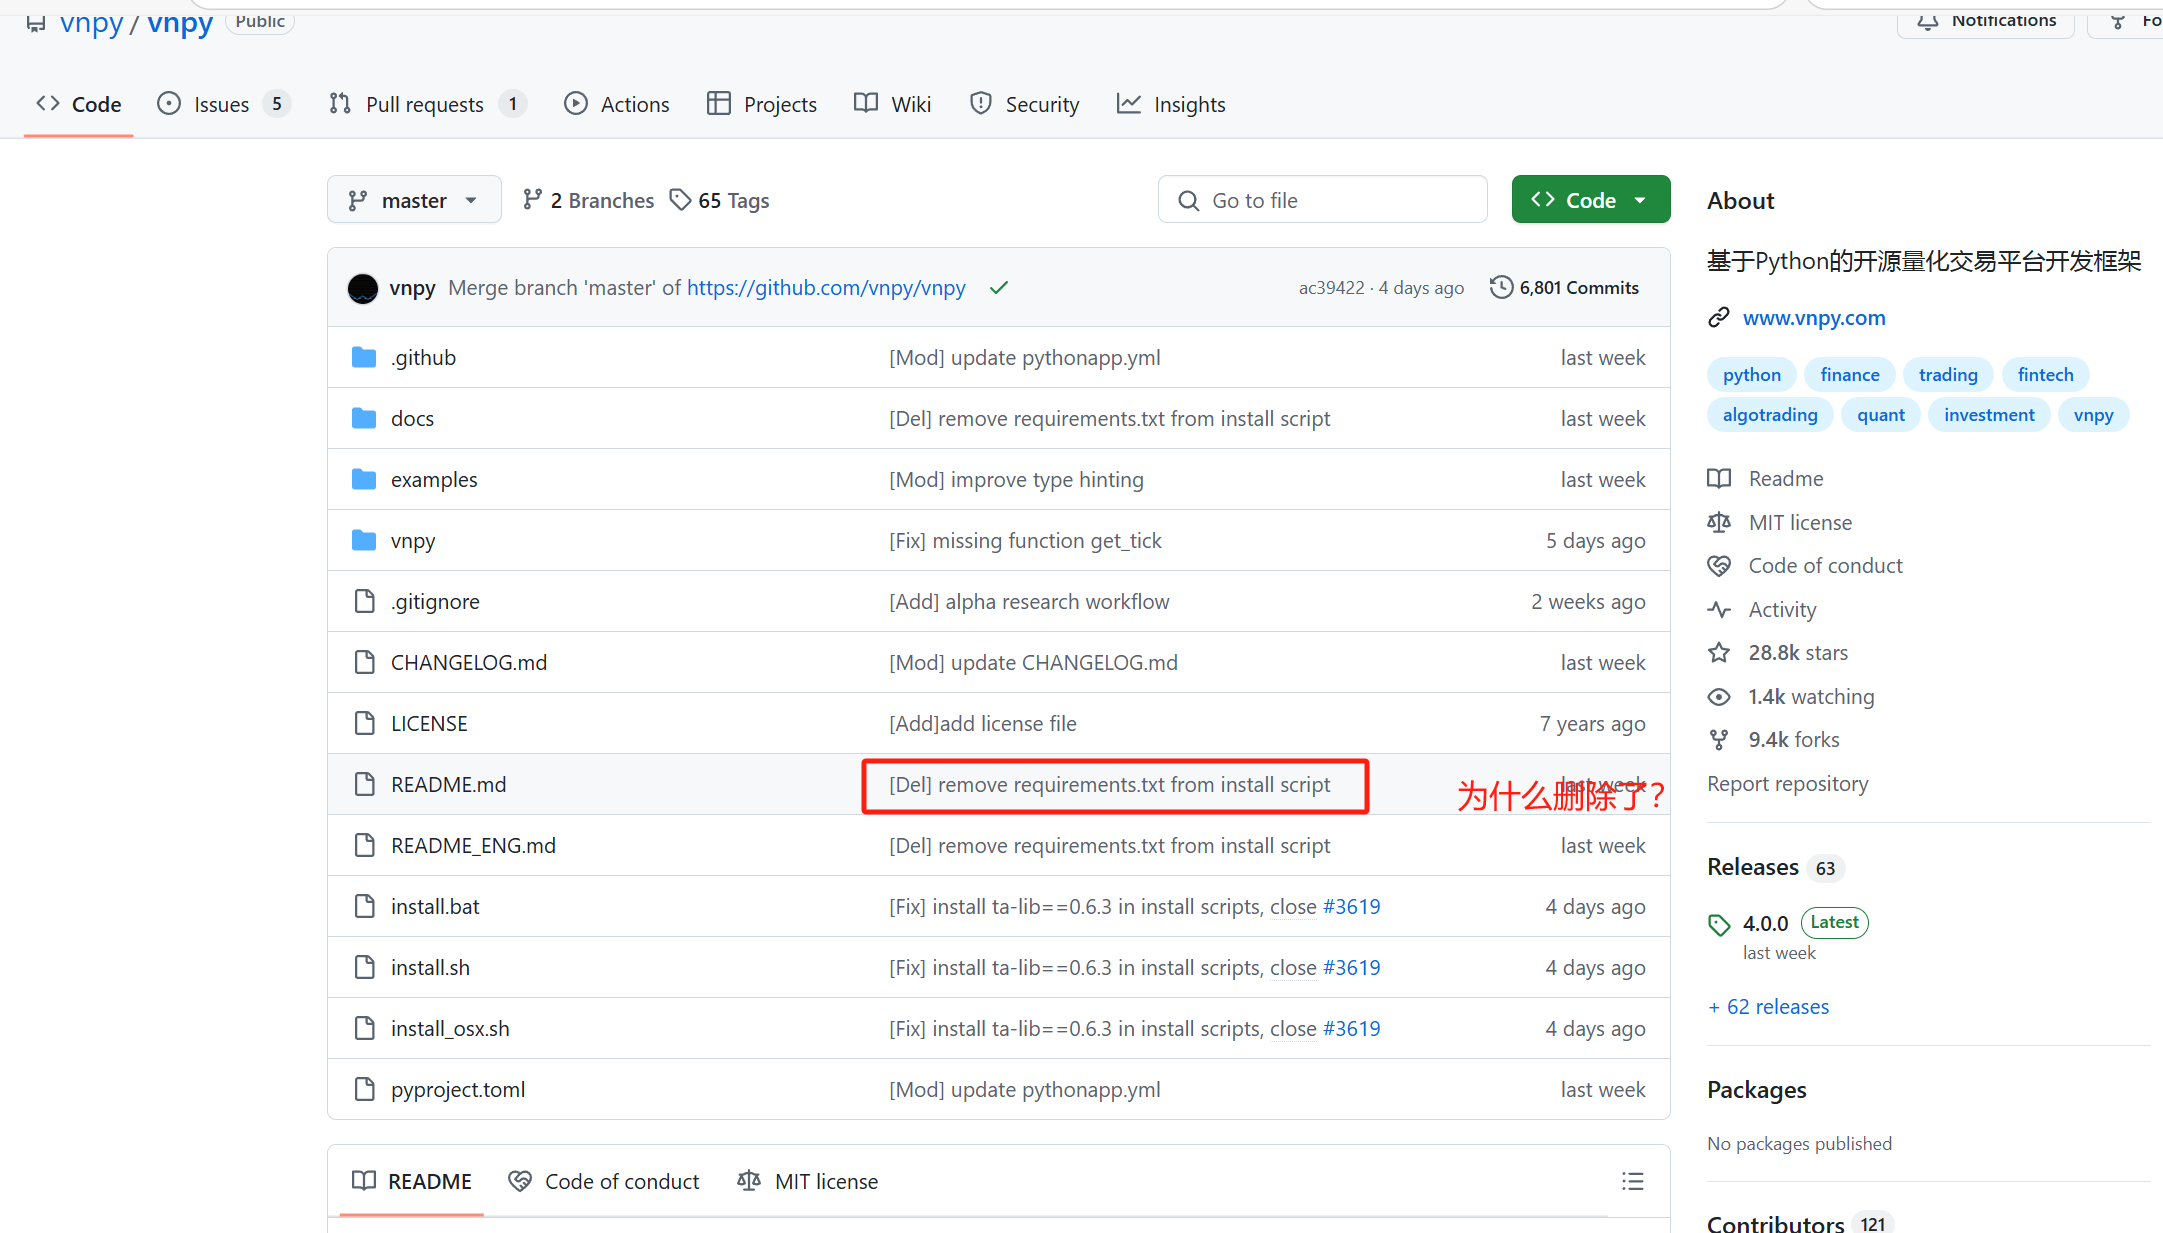Open the .github folder icon
The height and width of the screenshot is (1233, 2163).
click(x=364, y=357)
